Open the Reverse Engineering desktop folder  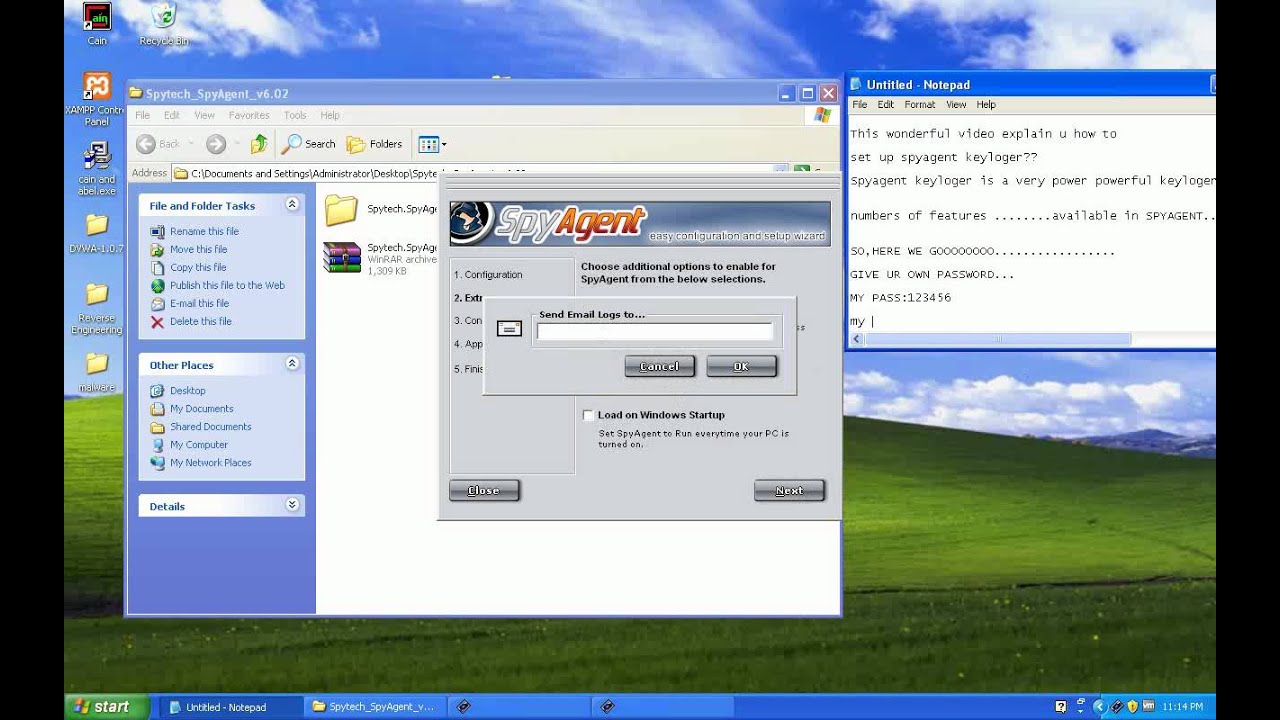[97, 308]
